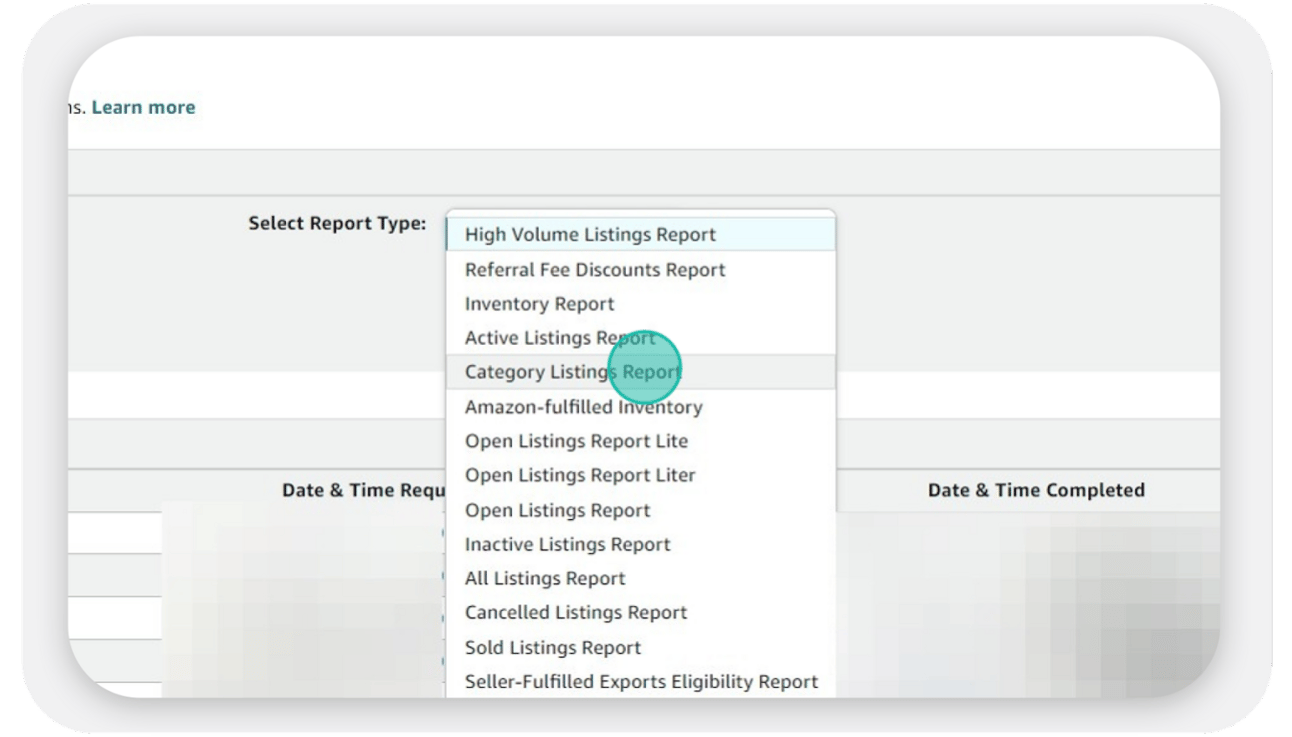Image resolution: width=1292 pixels, height=737 pixels.
Task: Click the Date & Time Completed column header
Action: pos(1036,490)
